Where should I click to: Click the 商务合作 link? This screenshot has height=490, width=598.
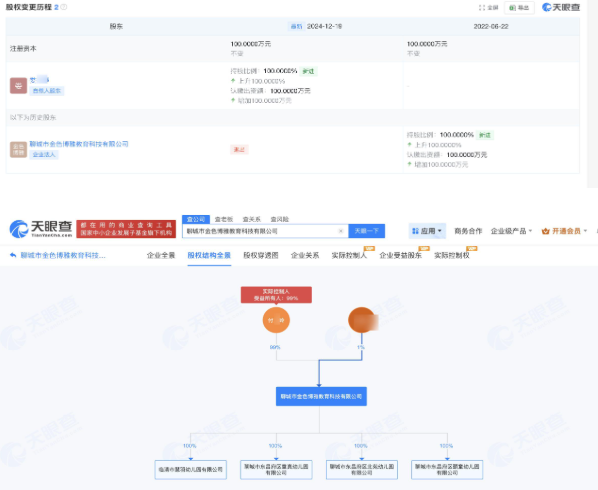(x=468, y=231)
